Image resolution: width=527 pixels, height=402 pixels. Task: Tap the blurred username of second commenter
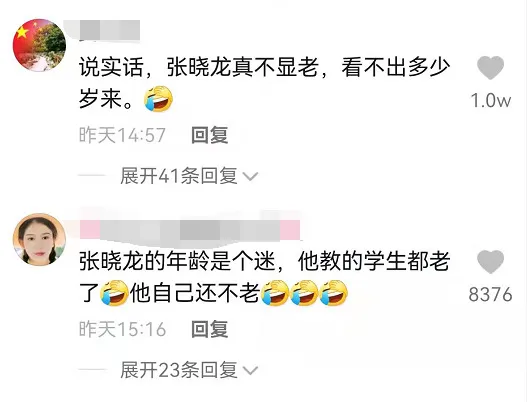190,230
